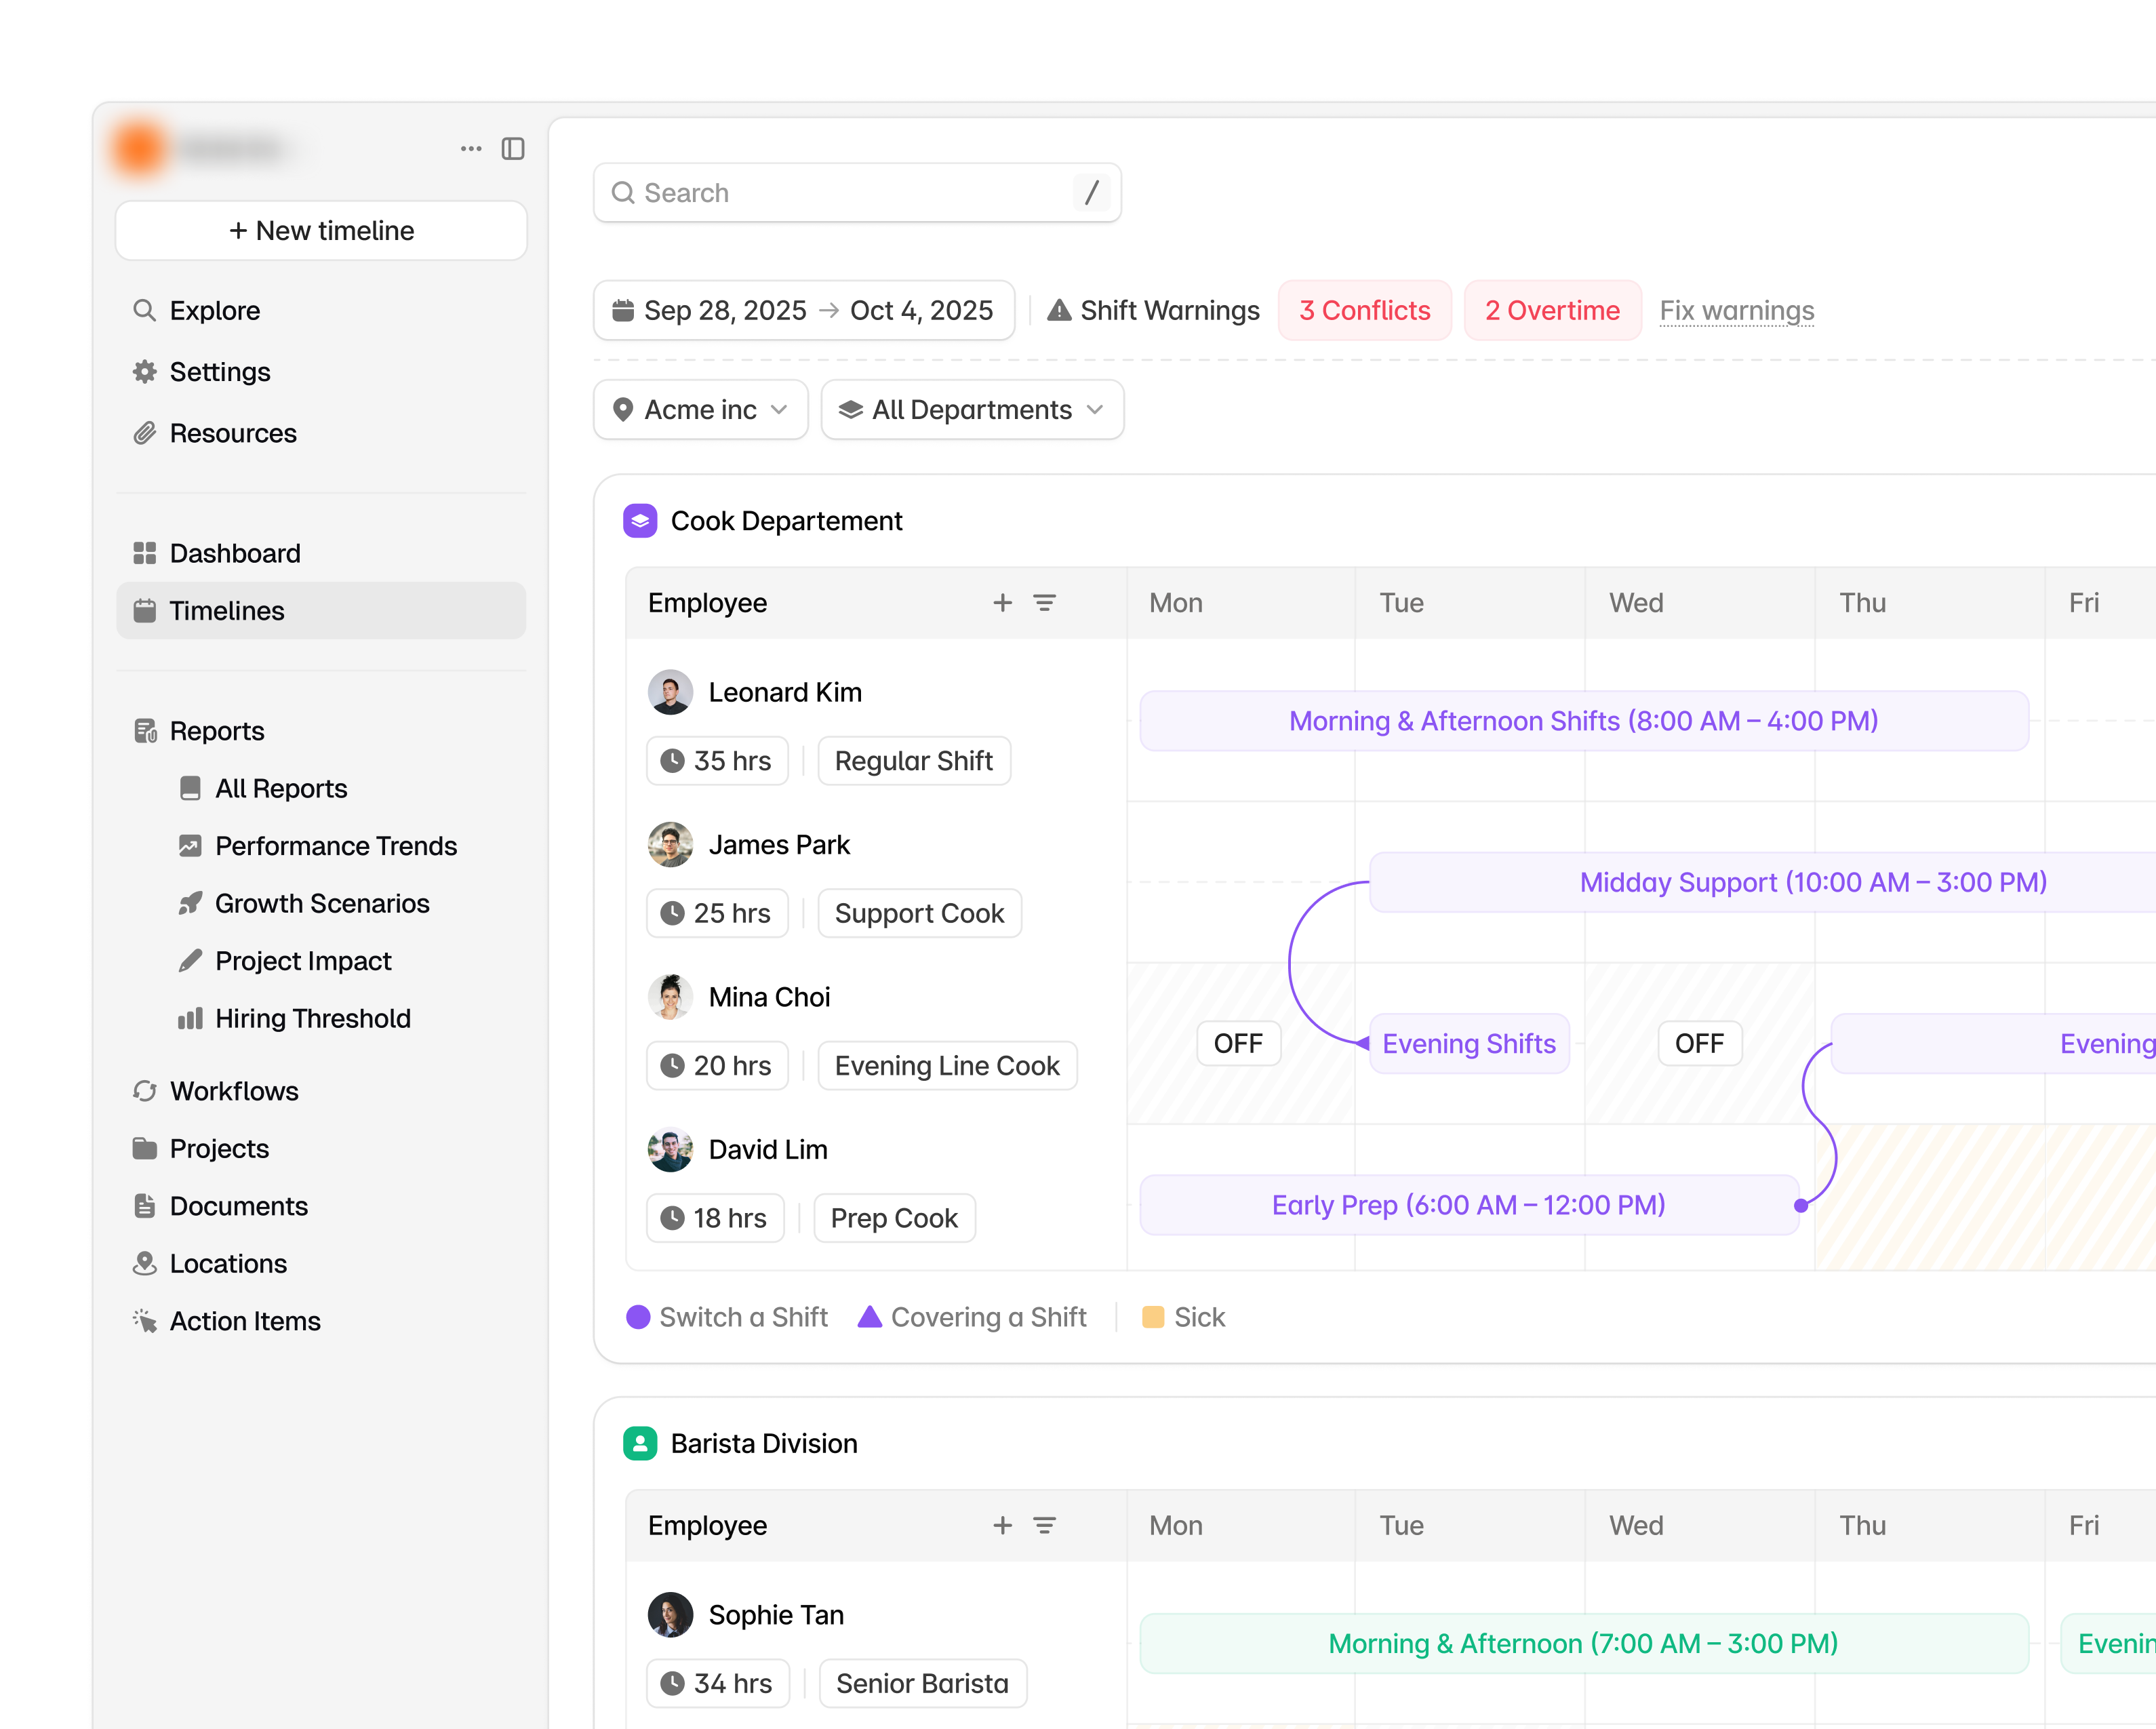
Task: Toggle the sidebar collapse icon
Action: click(513, 149)
